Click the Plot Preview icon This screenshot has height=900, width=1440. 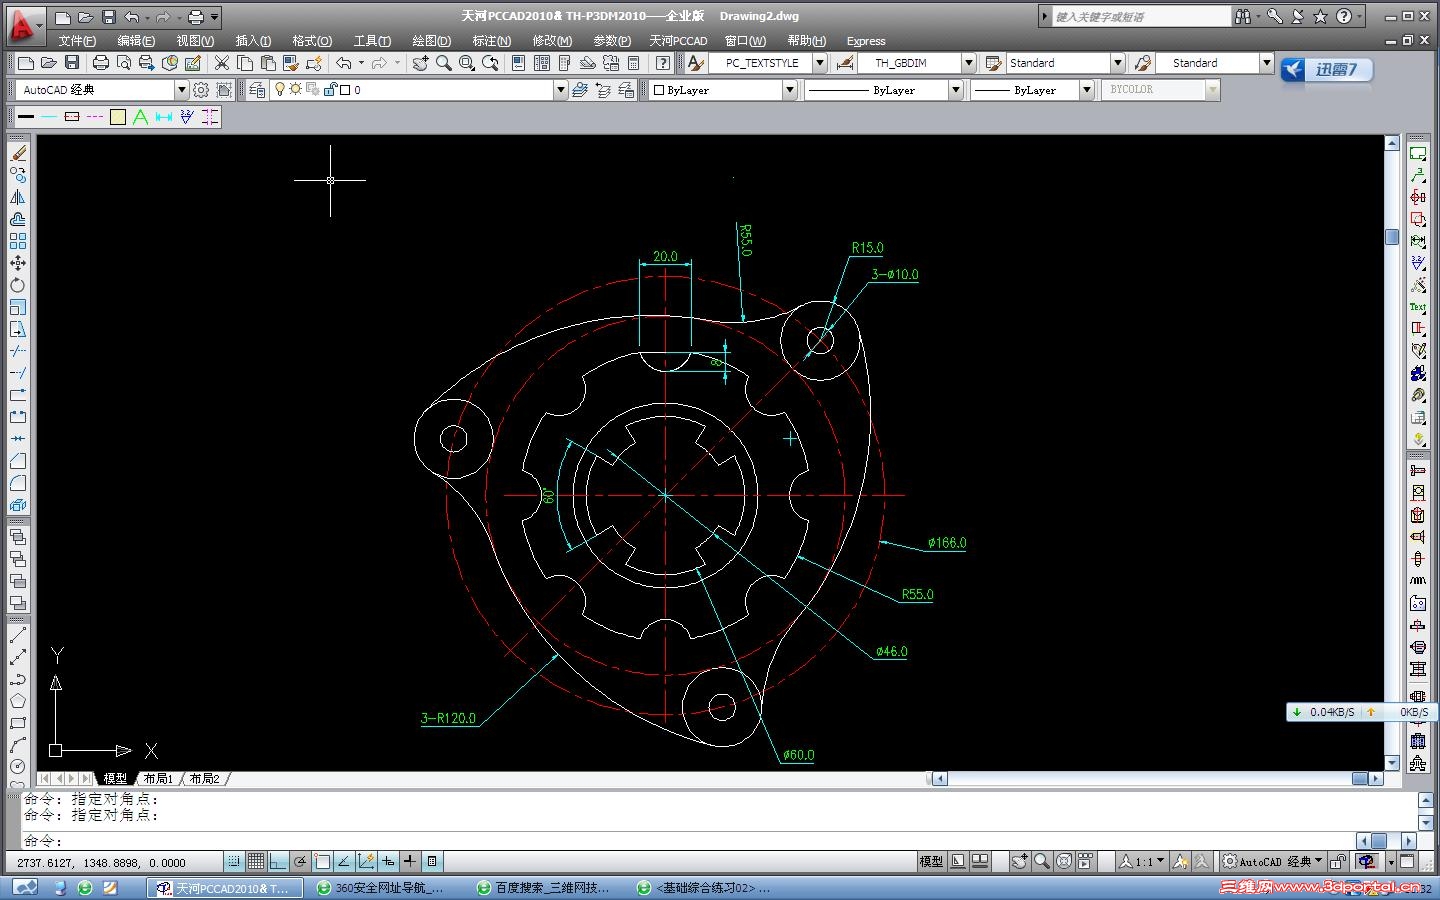pyautogui.click(x=123, y=63)
